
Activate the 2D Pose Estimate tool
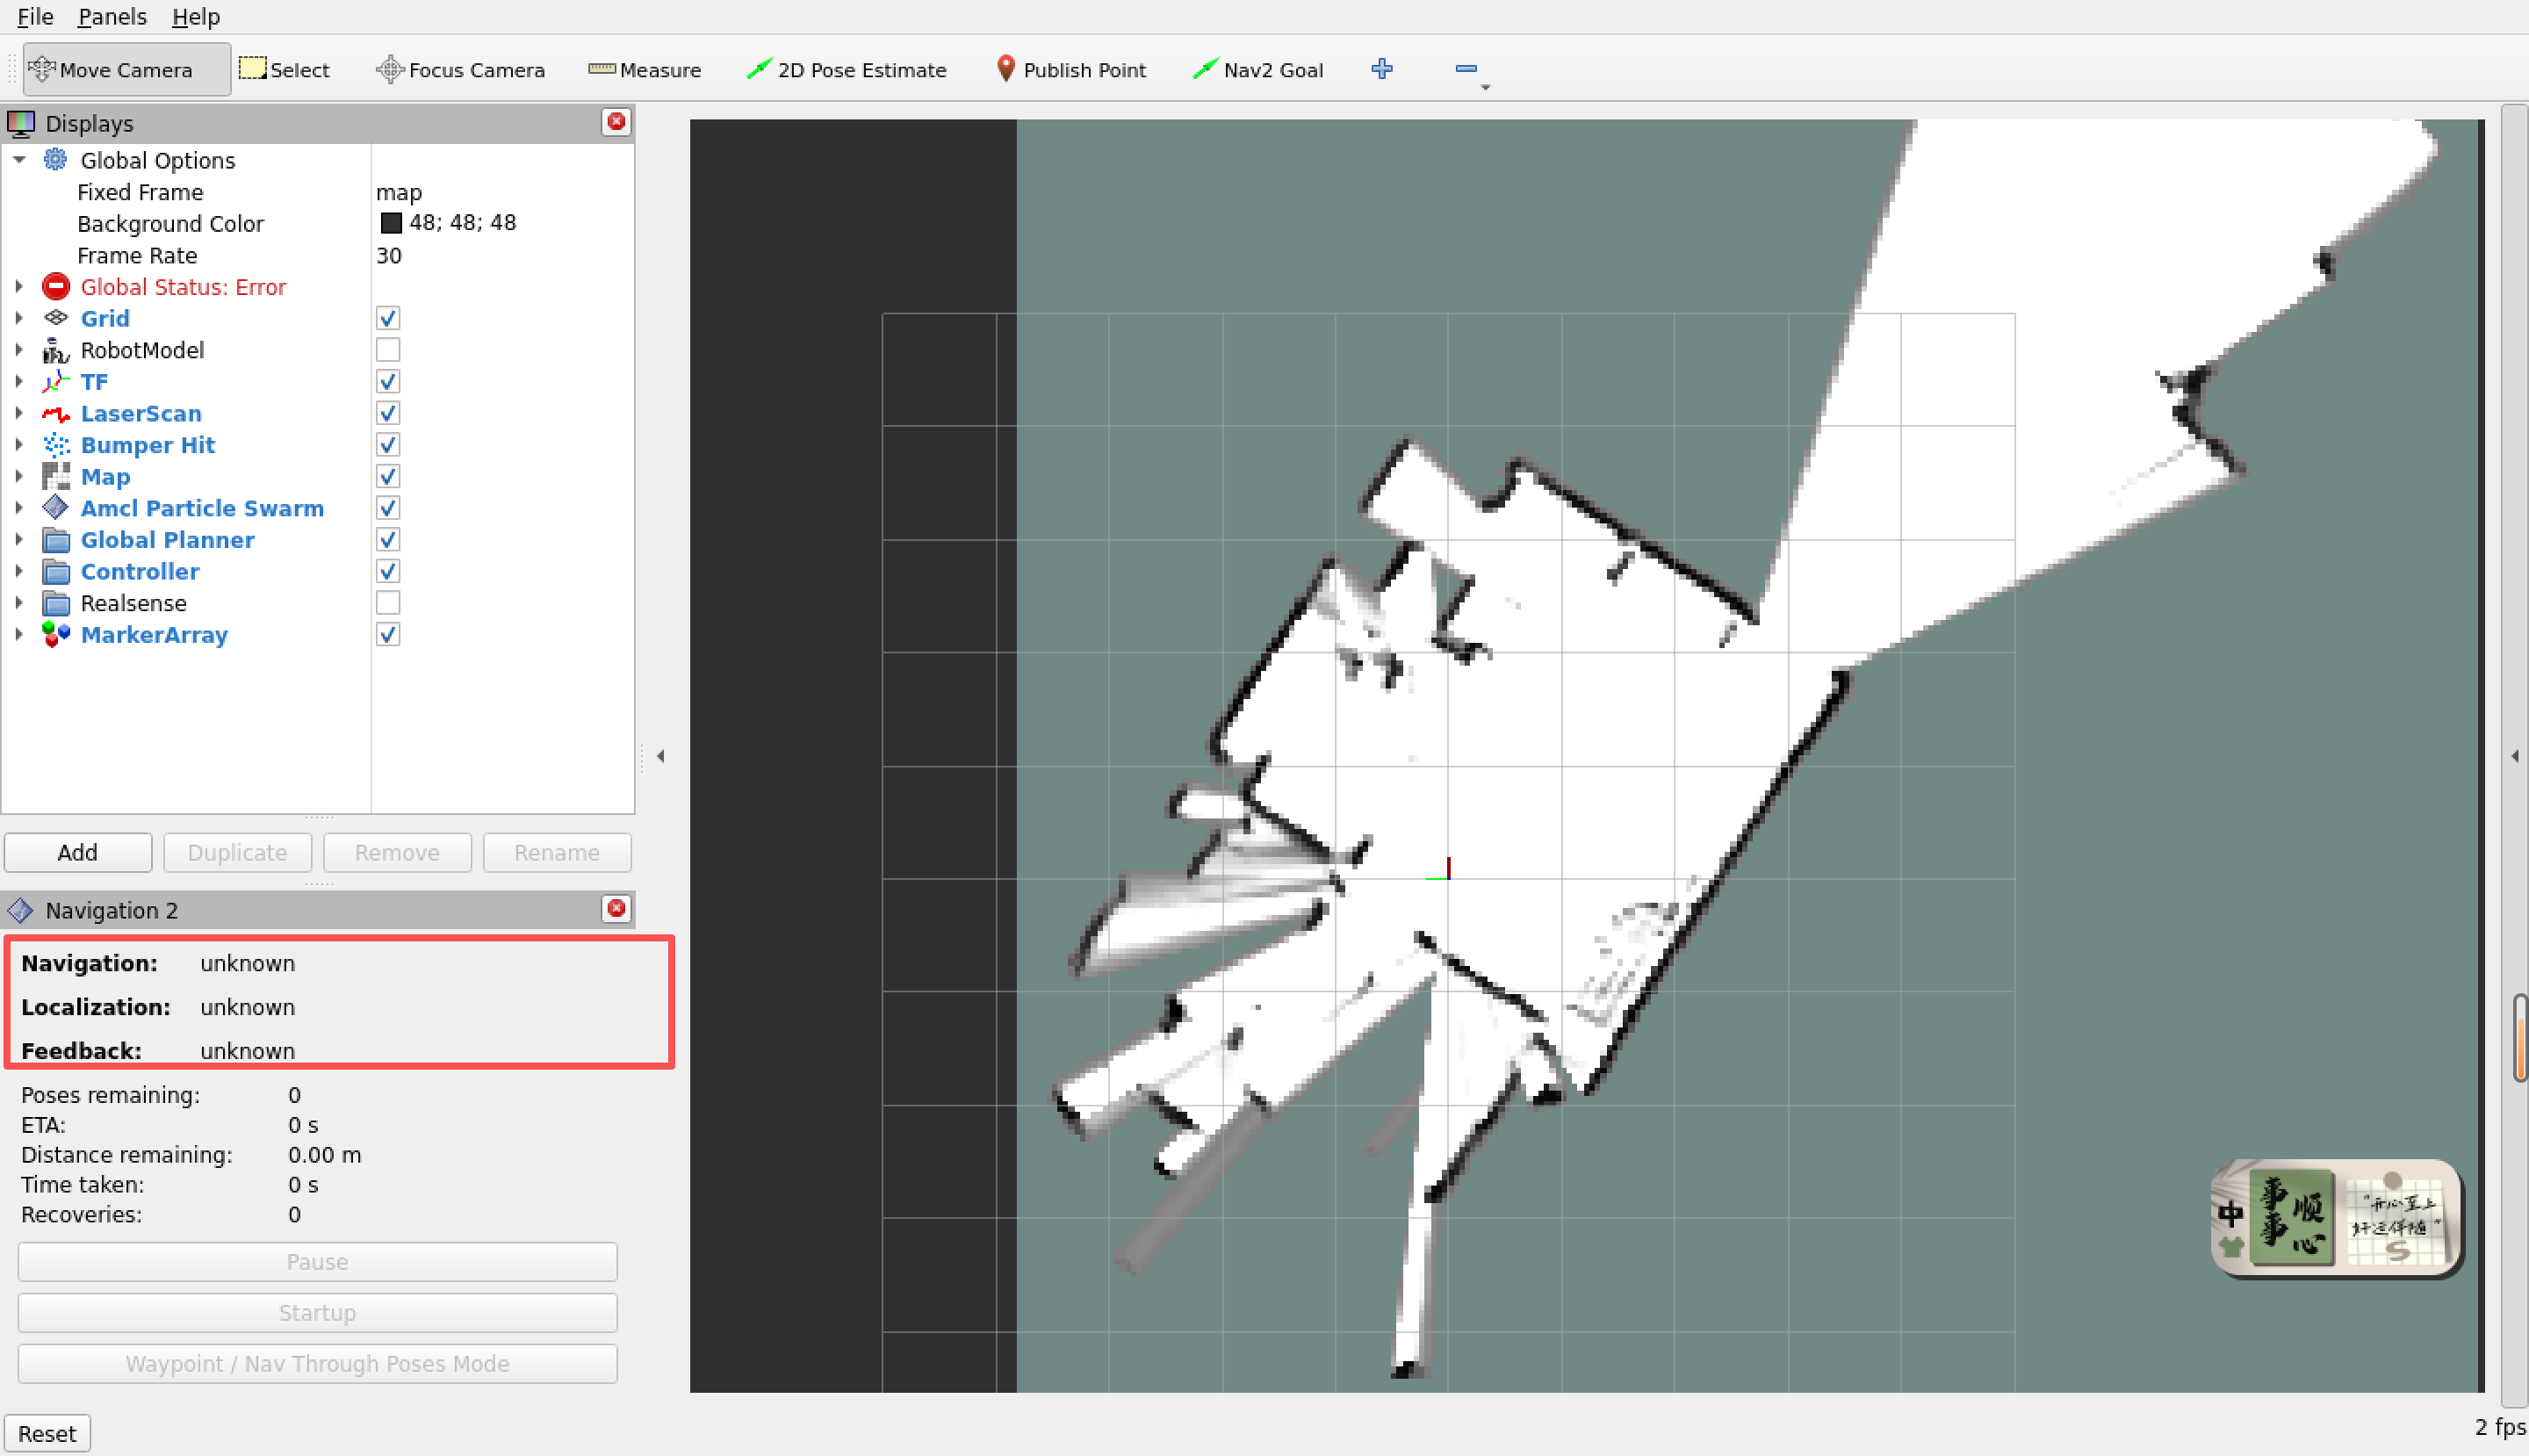click(848, 70)
